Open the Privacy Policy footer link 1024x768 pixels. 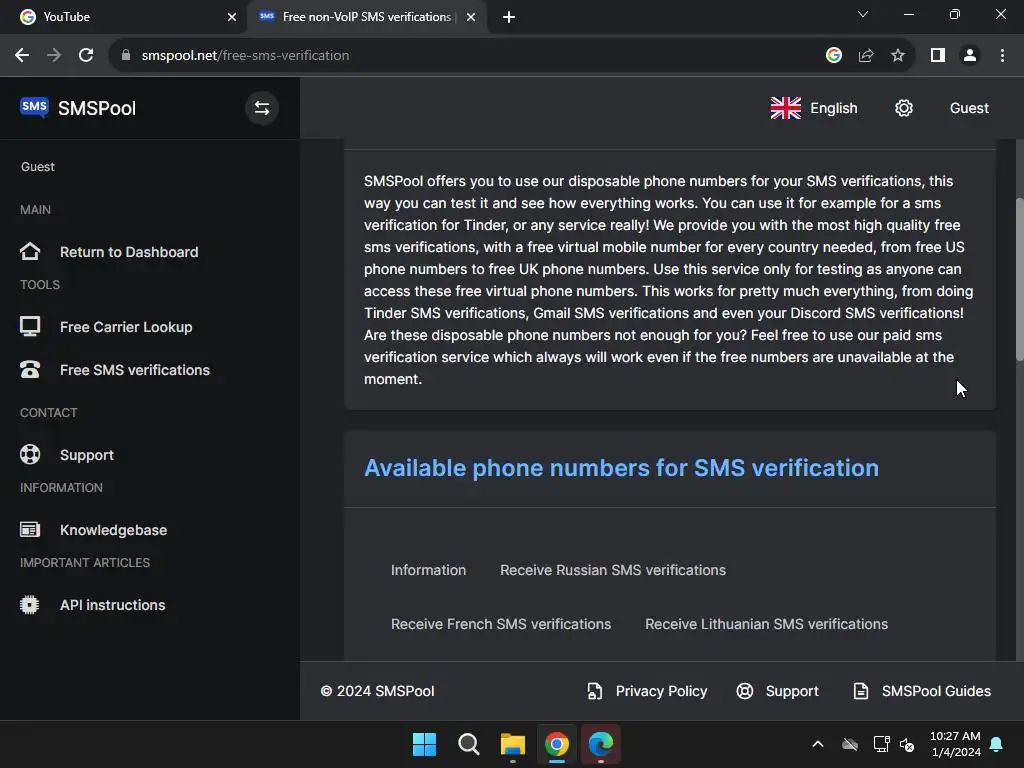(661, 691)
